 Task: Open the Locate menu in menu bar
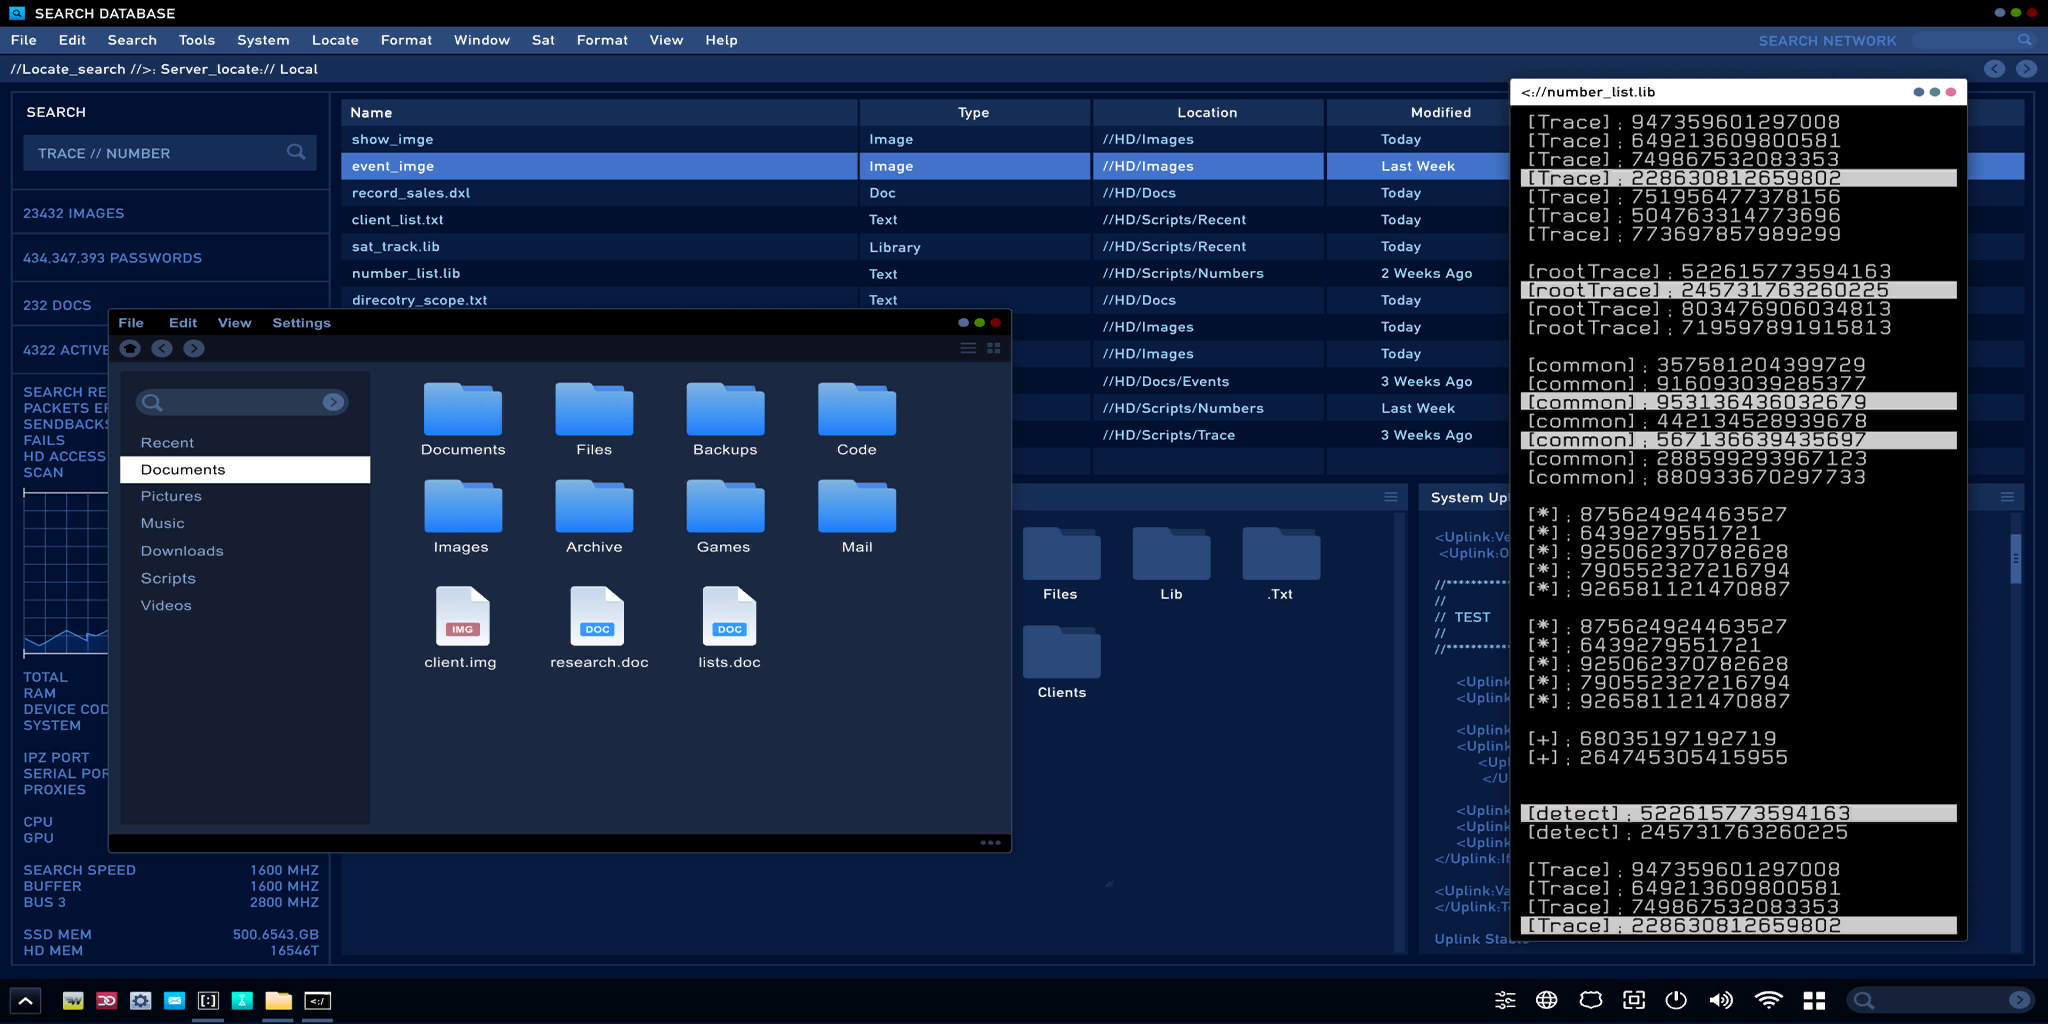pos(335,40)
